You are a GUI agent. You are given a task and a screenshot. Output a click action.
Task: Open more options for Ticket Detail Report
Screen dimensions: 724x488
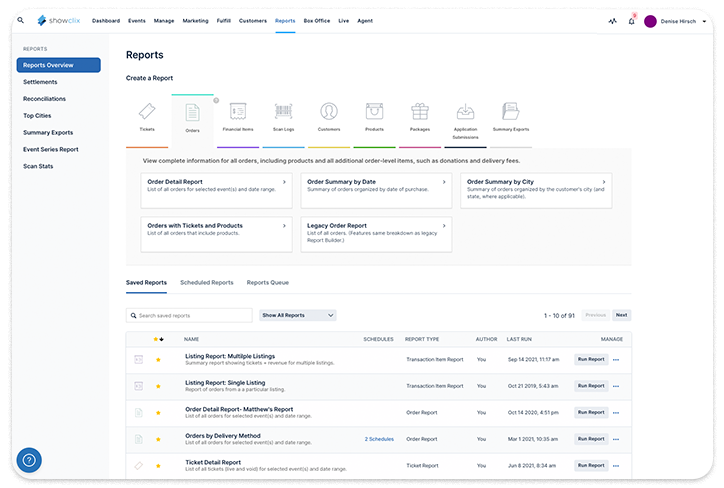(616, 466)
